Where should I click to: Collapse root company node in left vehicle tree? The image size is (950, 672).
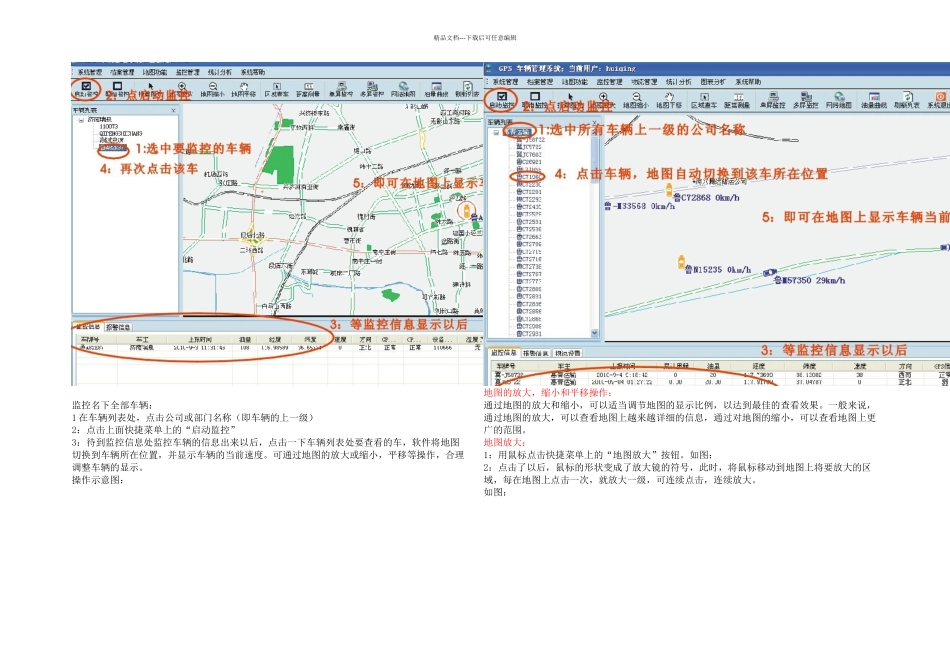tap(81, 120)
